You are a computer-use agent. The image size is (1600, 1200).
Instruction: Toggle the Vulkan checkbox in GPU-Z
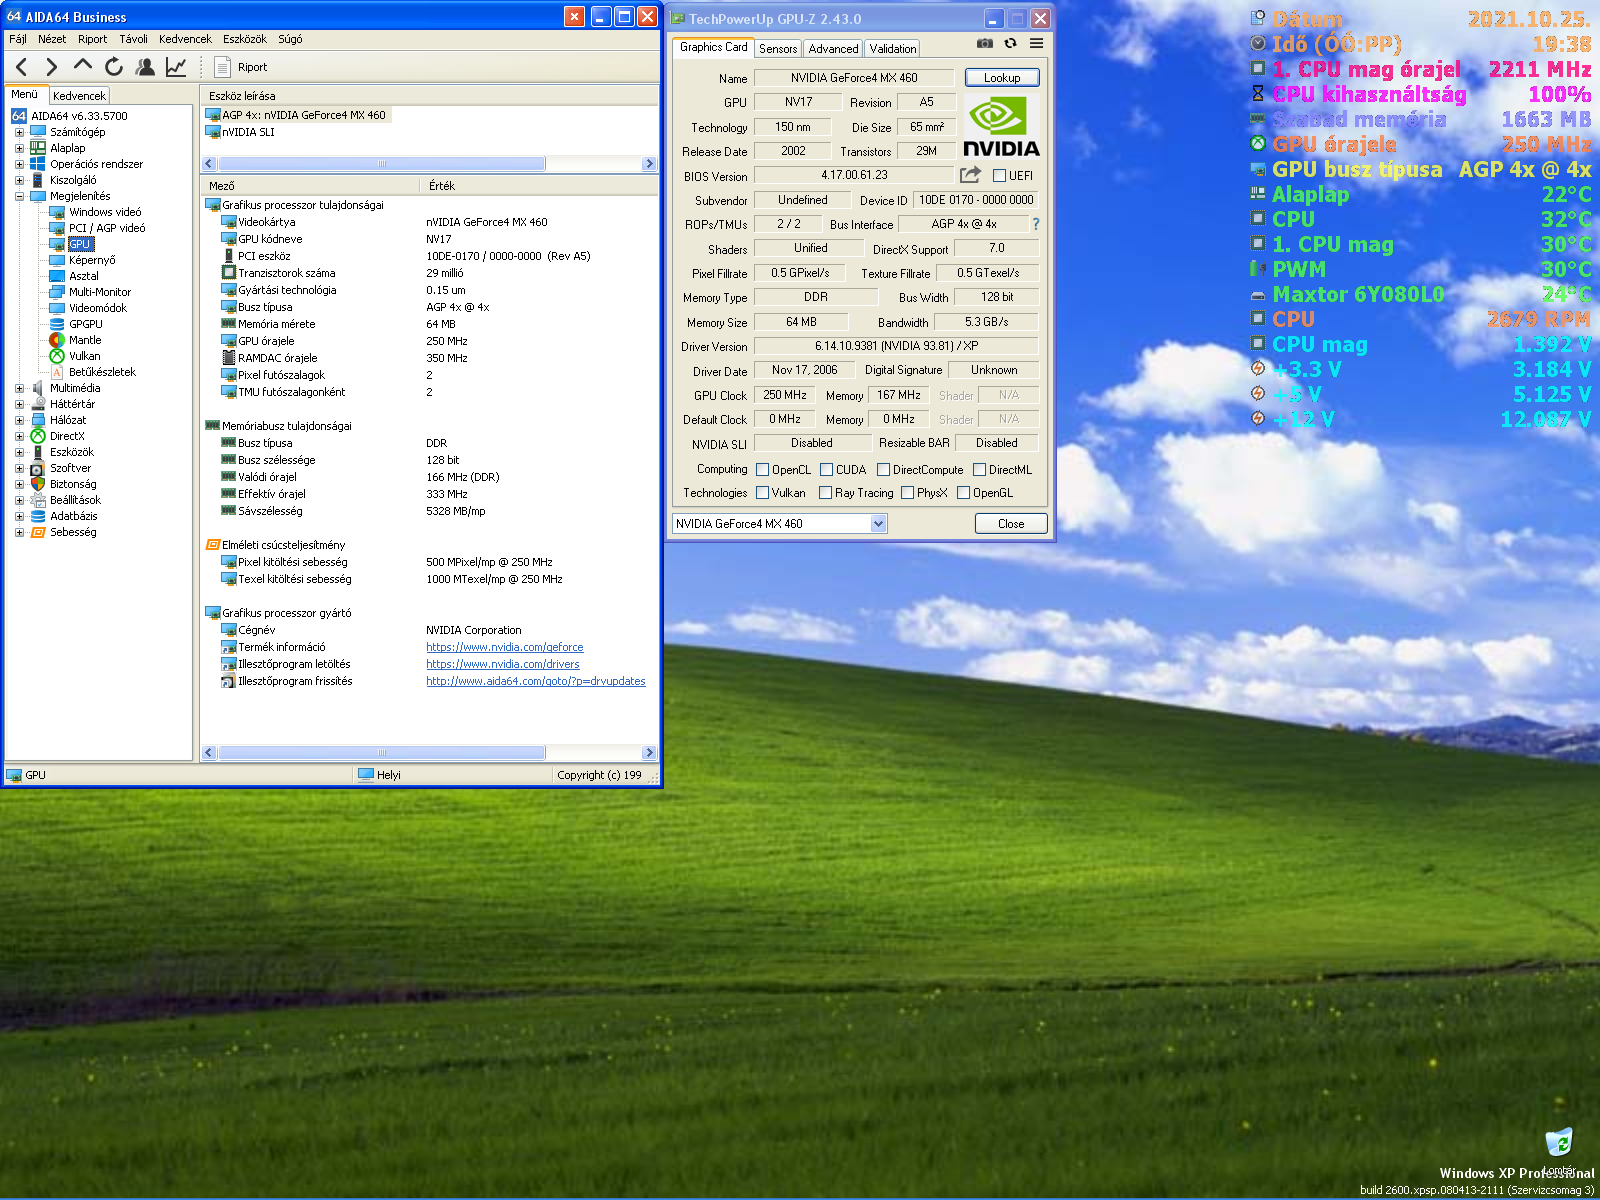(763, 492)
